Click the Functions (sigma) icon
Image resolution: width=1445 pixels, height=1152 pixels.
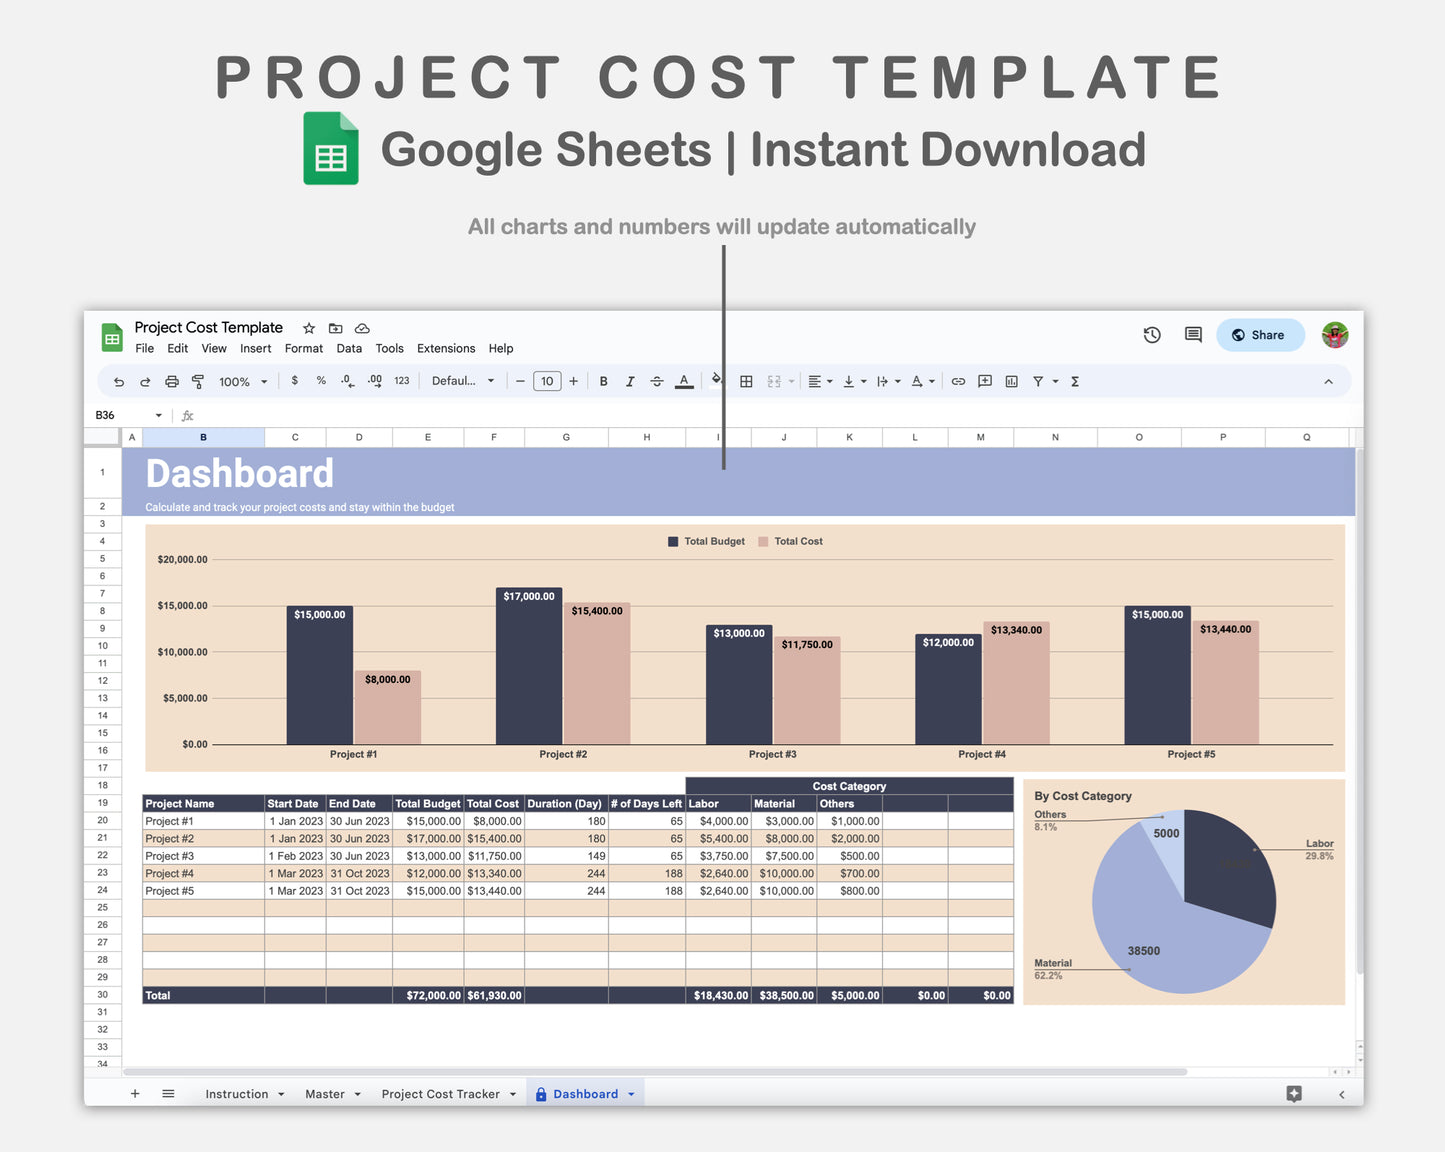[x=1075, y=381]
